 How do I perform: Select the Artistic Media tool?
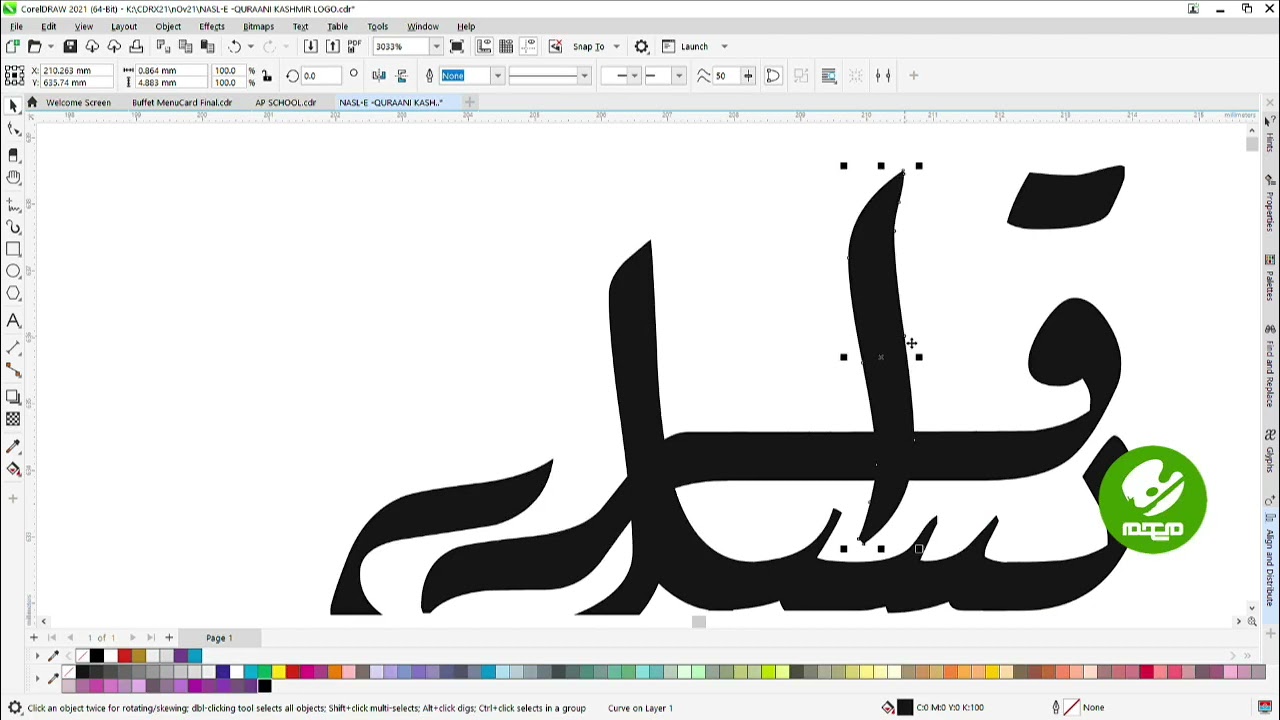13,227
